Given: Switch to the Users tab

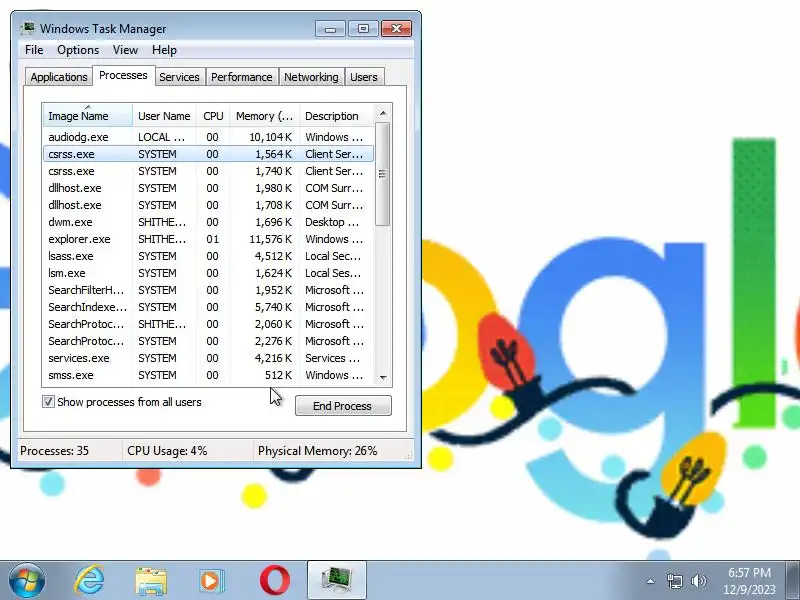Looking at the screenshot, I should tap(364, 77).
